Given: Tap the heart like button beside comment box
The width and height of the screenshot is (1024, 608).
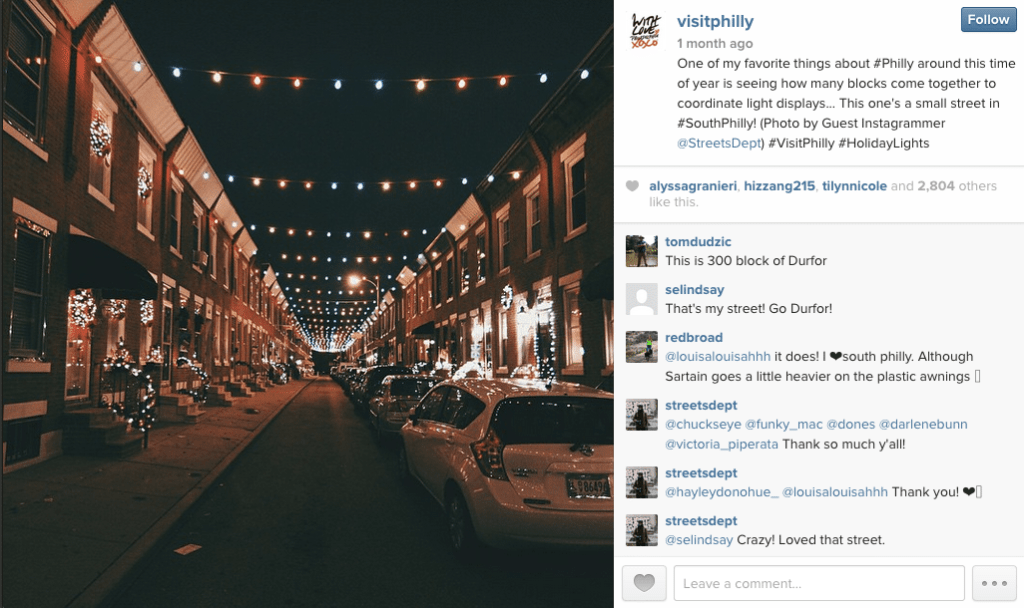Looking at the screenshot, I should click(644, 583).
